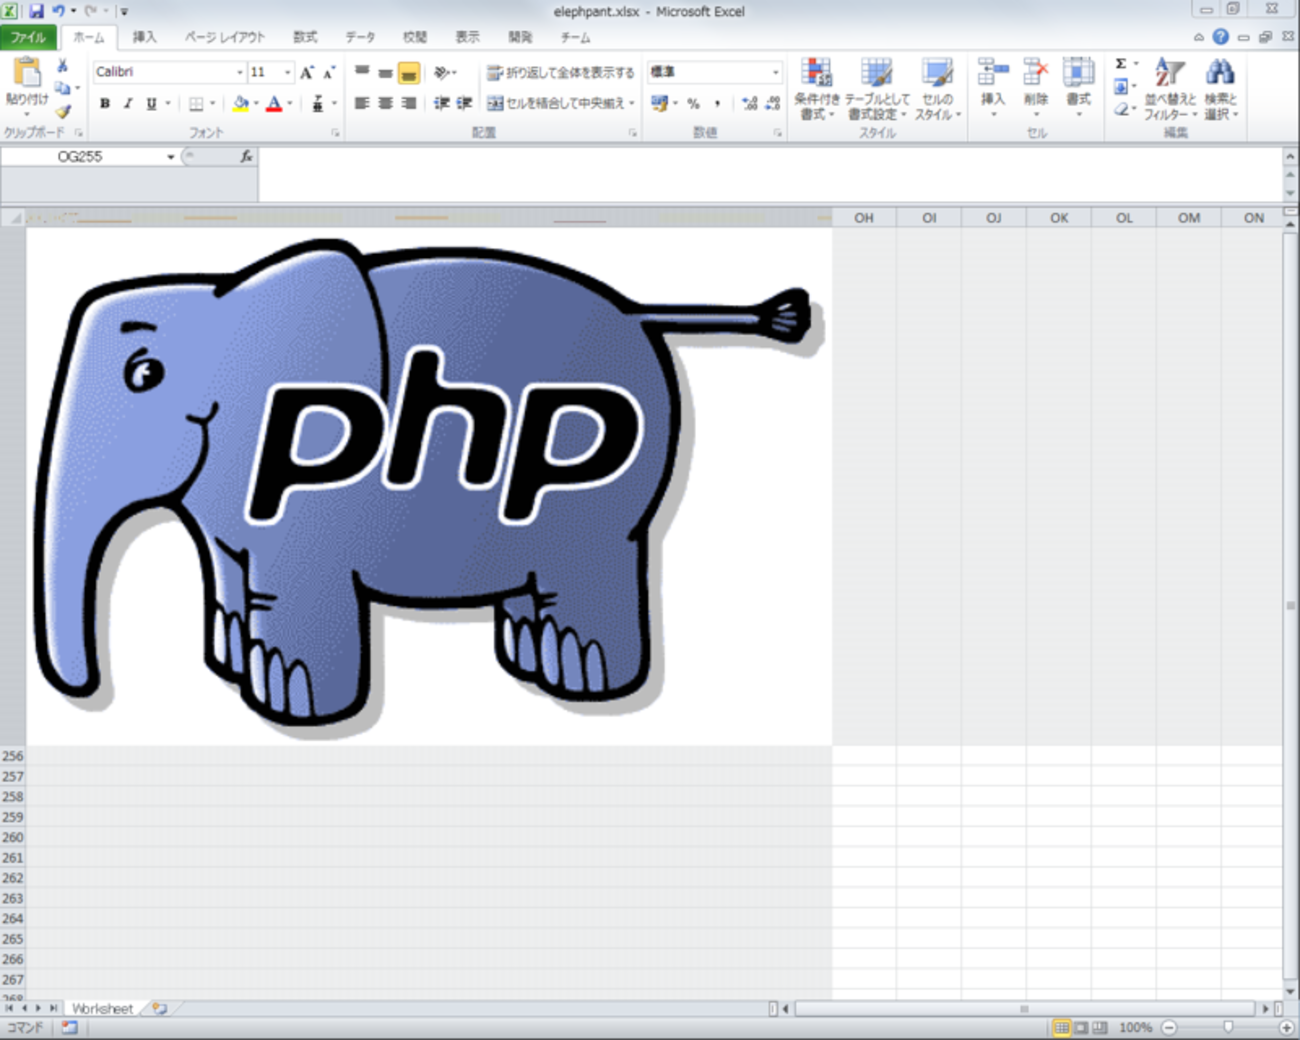The height and width of the screenshot is (1040, 1300).
Task: Select the Worksheet sheet tab
Action: pos(102,1008)
